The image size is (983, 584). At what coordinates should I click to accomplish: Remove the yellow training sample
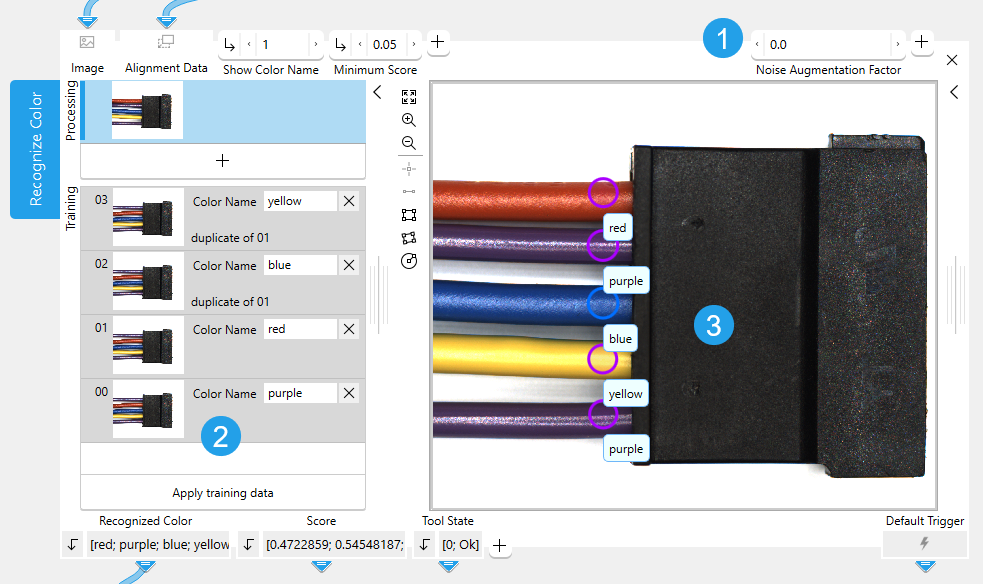tap(349, 201)
